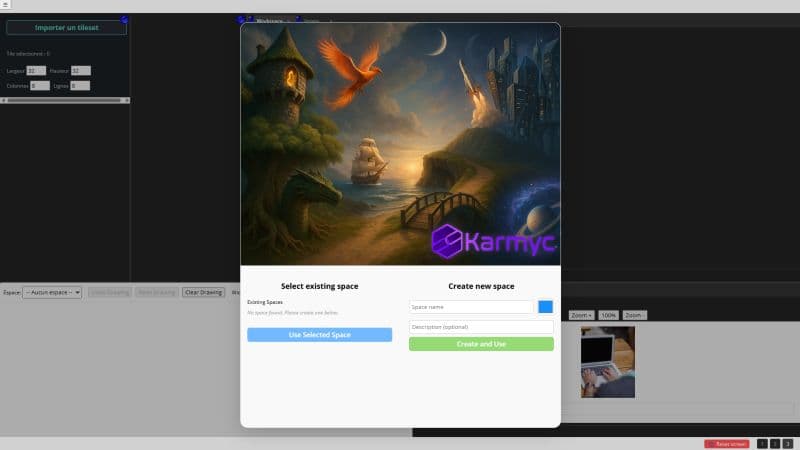This screenshot has height=450, width=800.
Task: Click the Largeur input field
Action: tap(36, 70)
